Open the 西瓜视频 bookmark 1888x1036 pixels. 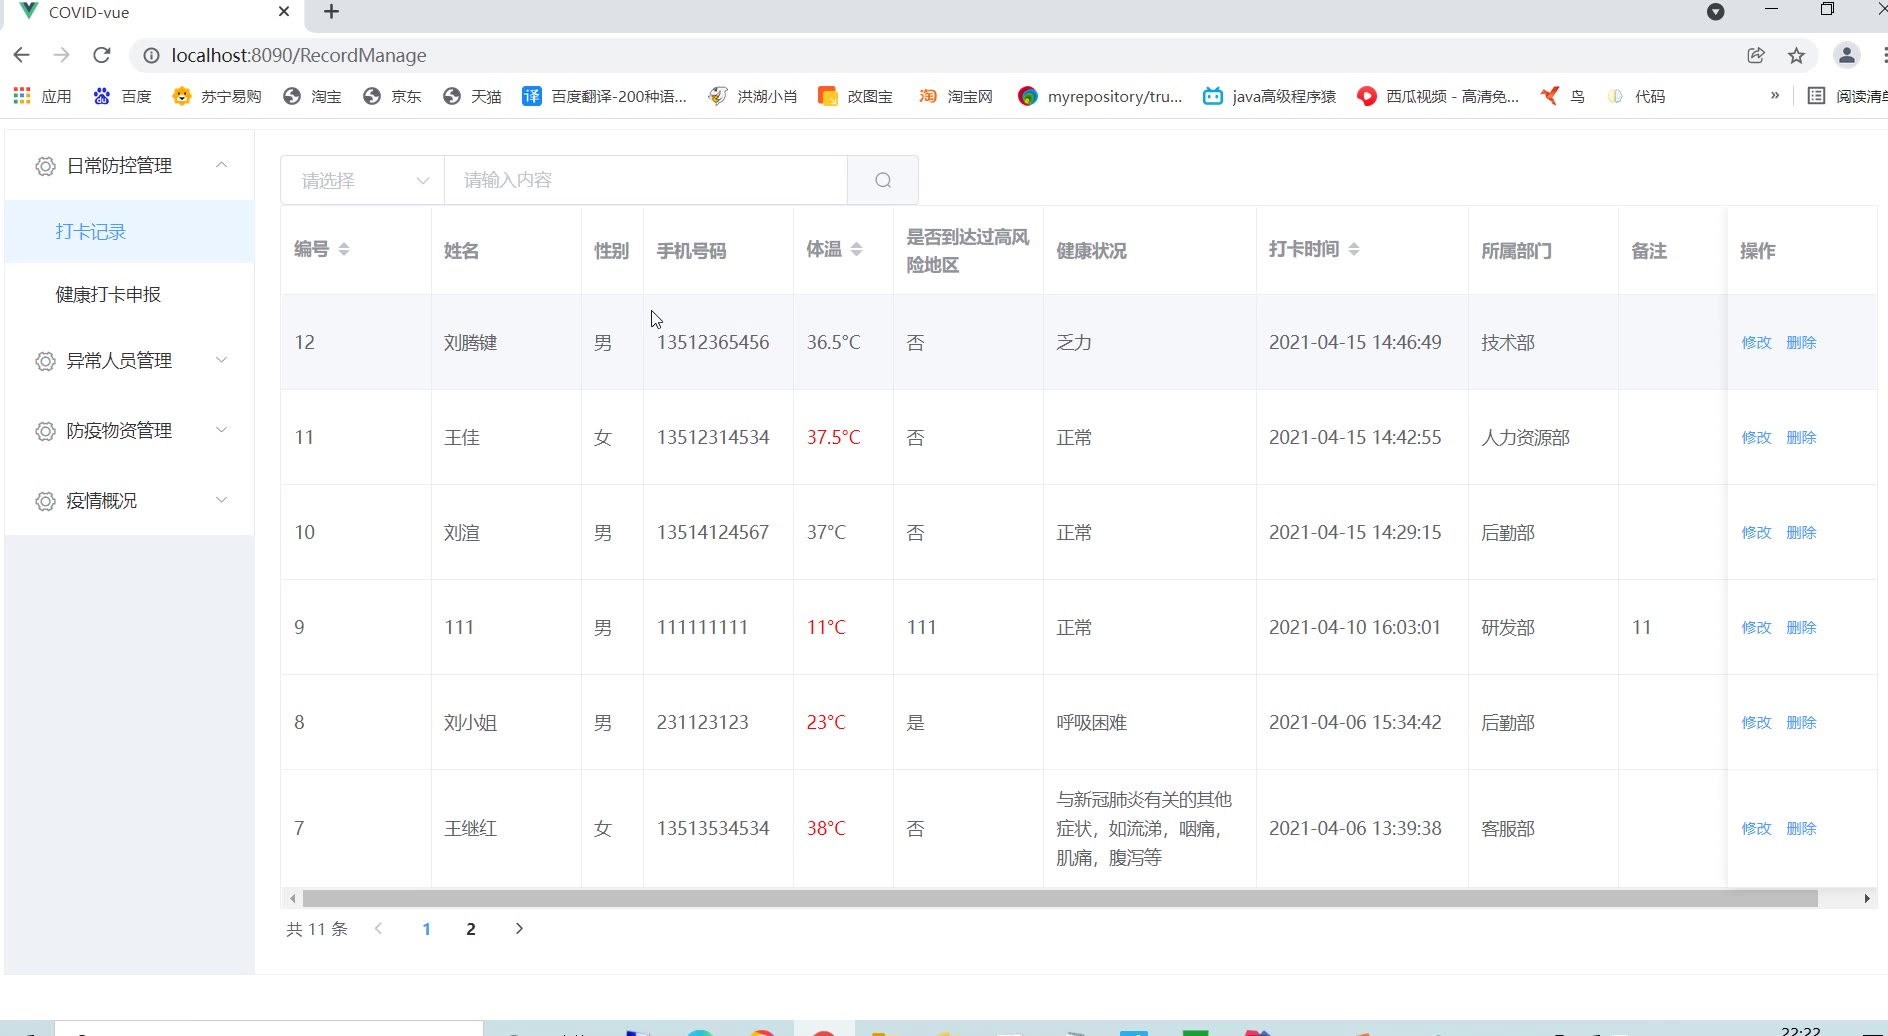coord(1438,96)
